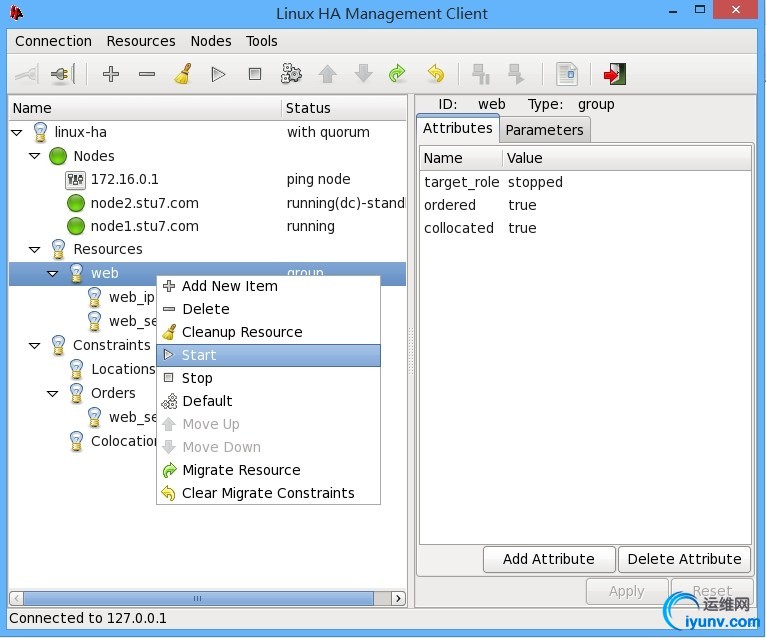Image resolution: width=766 pixels, height=638 pixels.
Task: Click the scrollbar right arrow in tree panel
Action: pos(399,598)
